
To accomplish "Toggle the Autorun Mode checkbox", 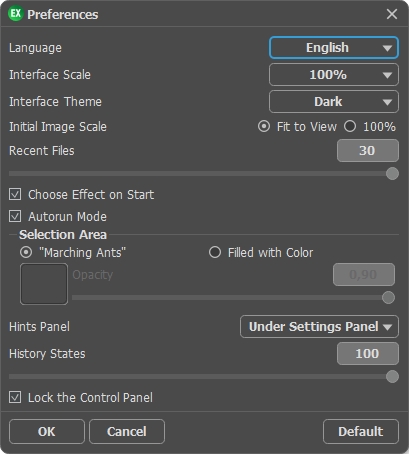I will tap(15, 216).
